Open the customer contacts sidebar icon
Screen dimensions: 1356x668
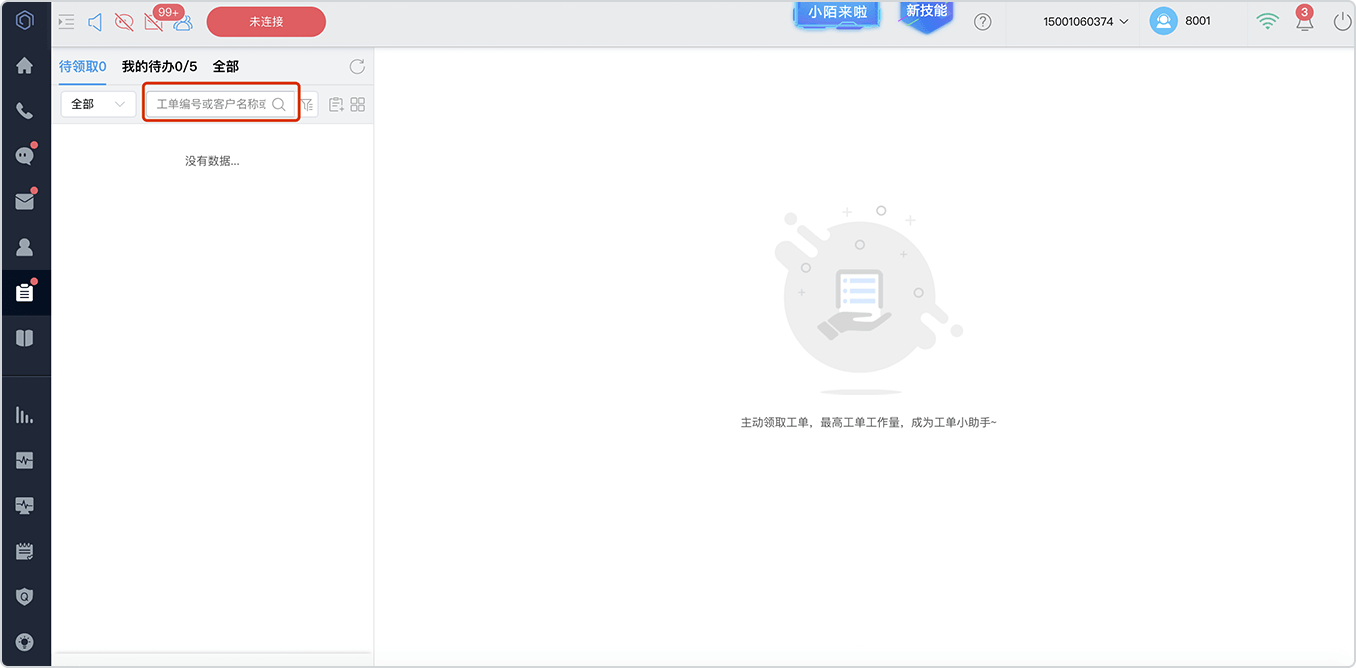tap(25, 247)
